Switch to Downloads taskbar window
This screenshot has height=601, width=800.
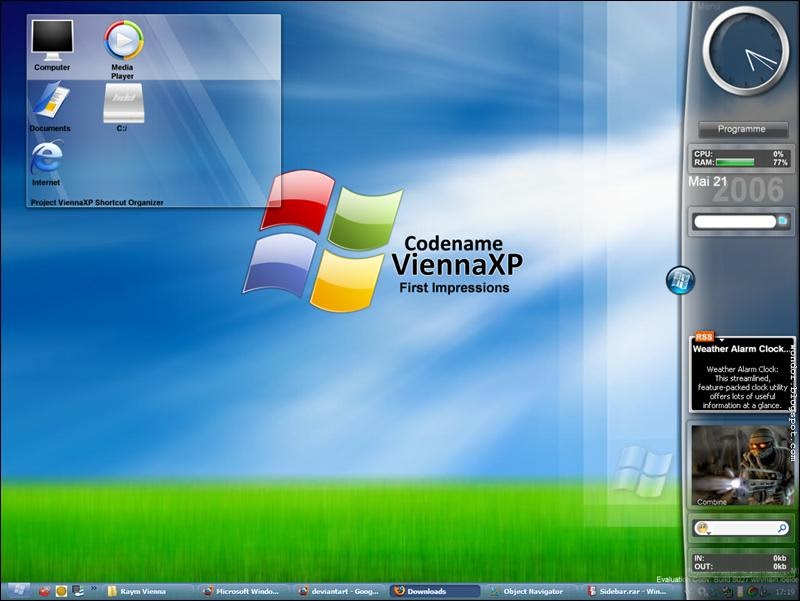coord(435,591)
